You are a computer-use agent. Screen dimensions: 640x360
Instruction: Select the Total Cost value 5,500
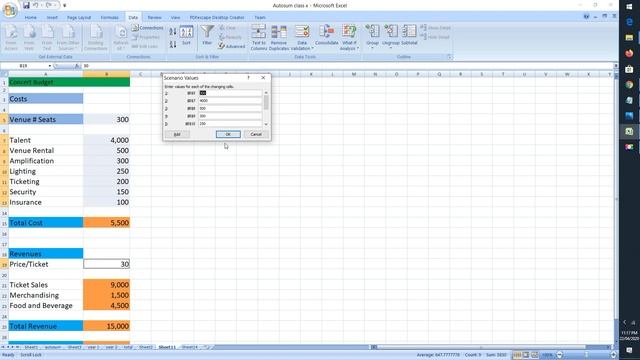[107, 222]
